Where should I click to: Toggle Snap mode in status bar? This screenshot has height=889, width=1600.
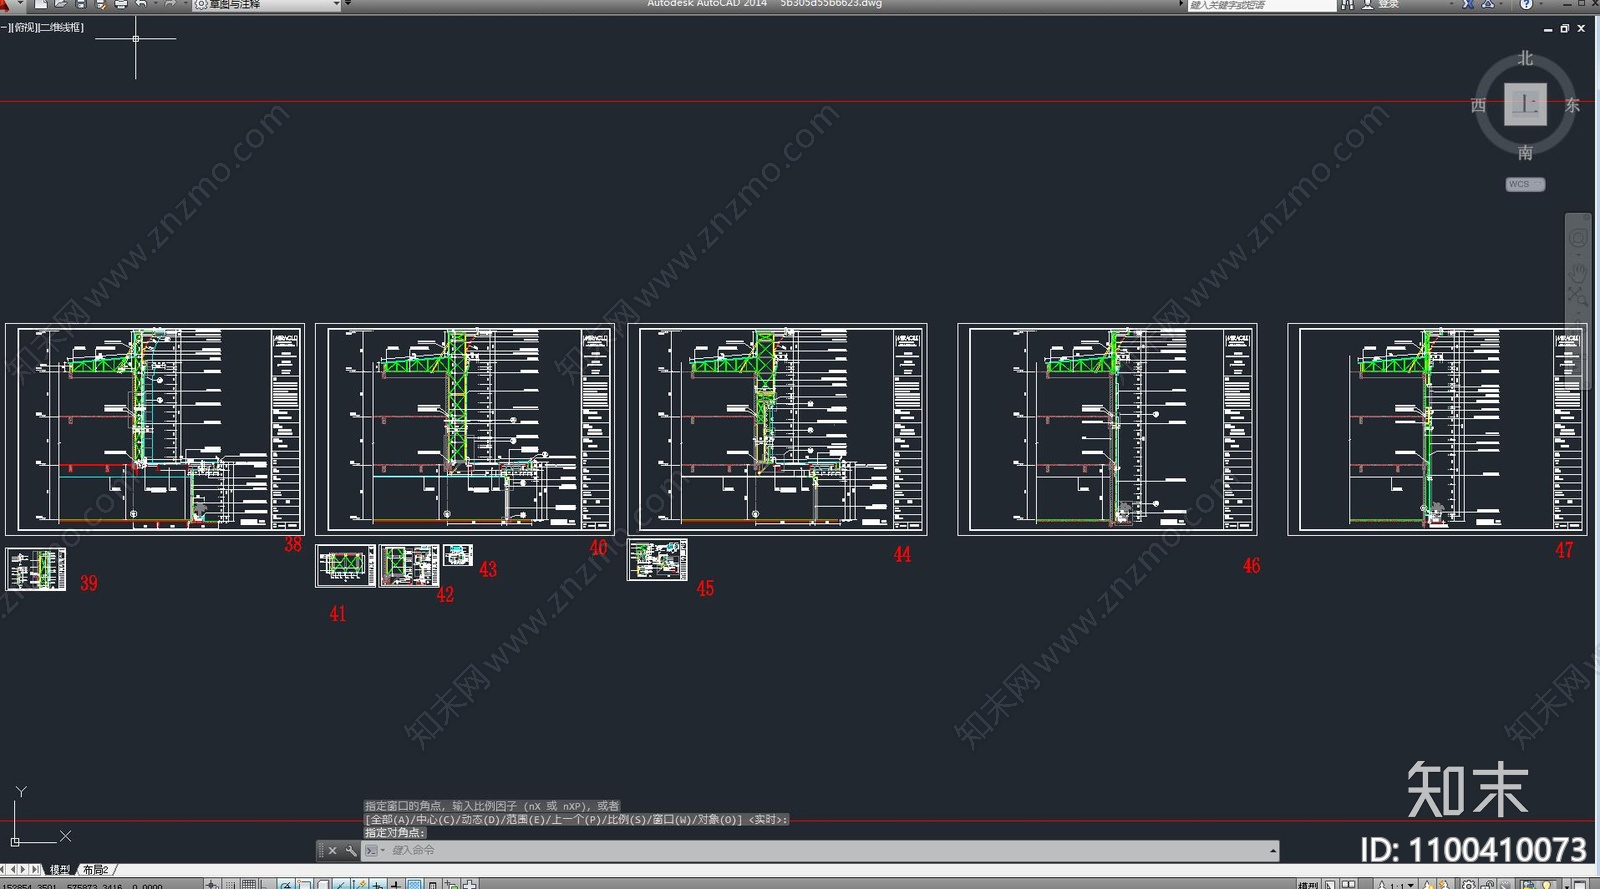tap(230, 882)
